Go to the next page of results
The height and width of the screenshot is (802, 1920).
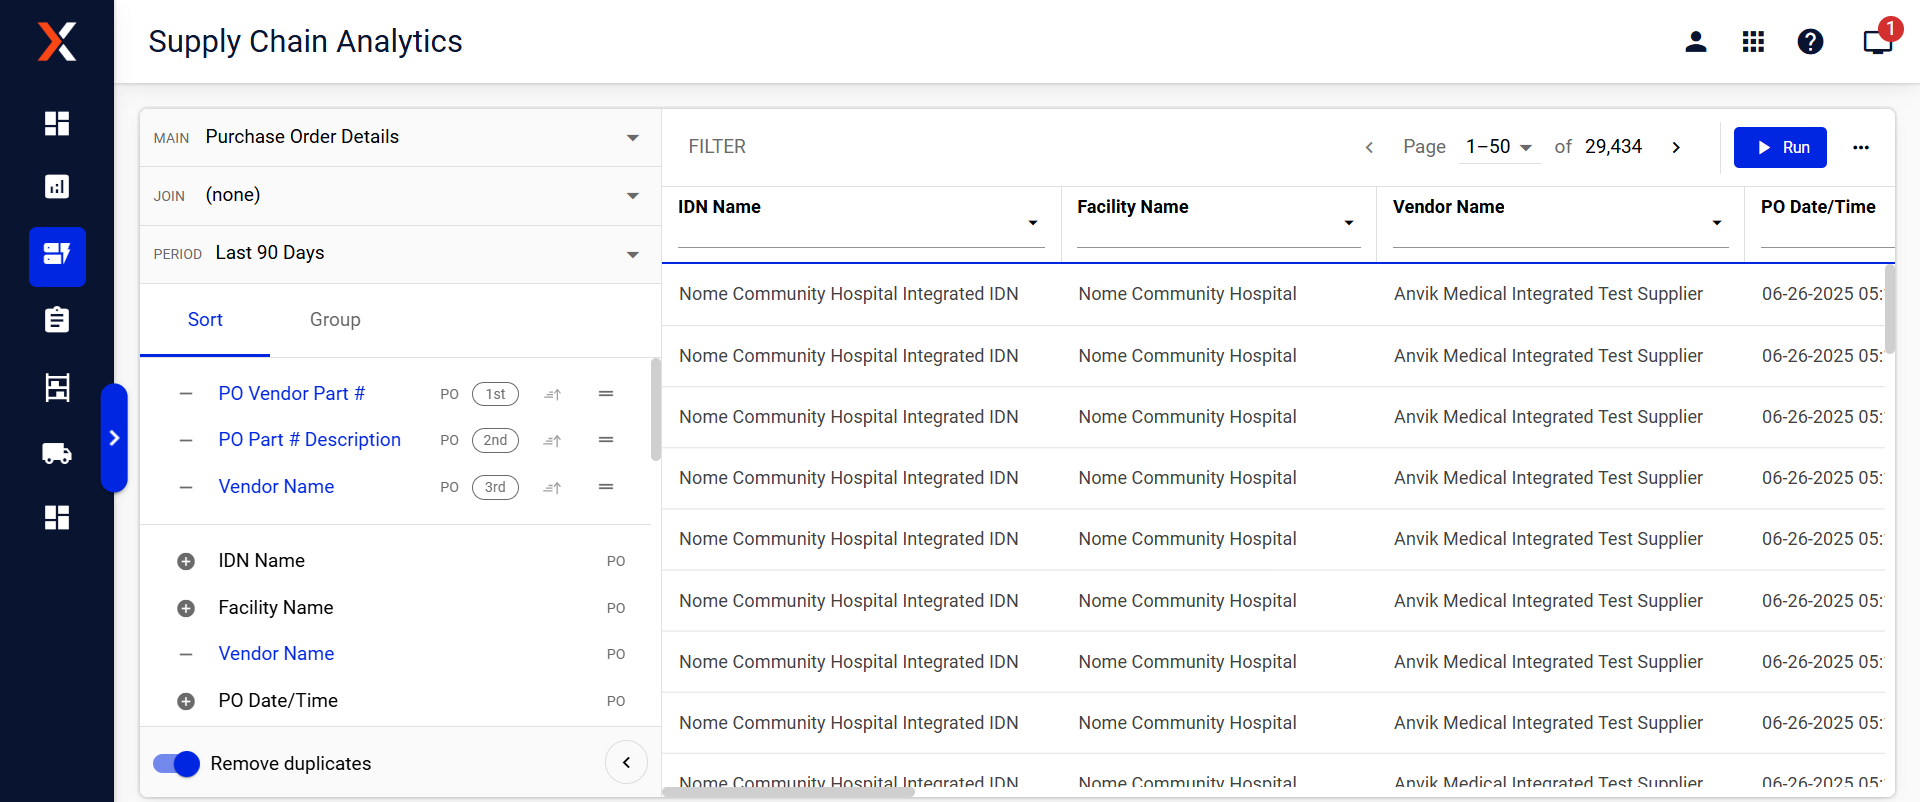coord(1676,147)
